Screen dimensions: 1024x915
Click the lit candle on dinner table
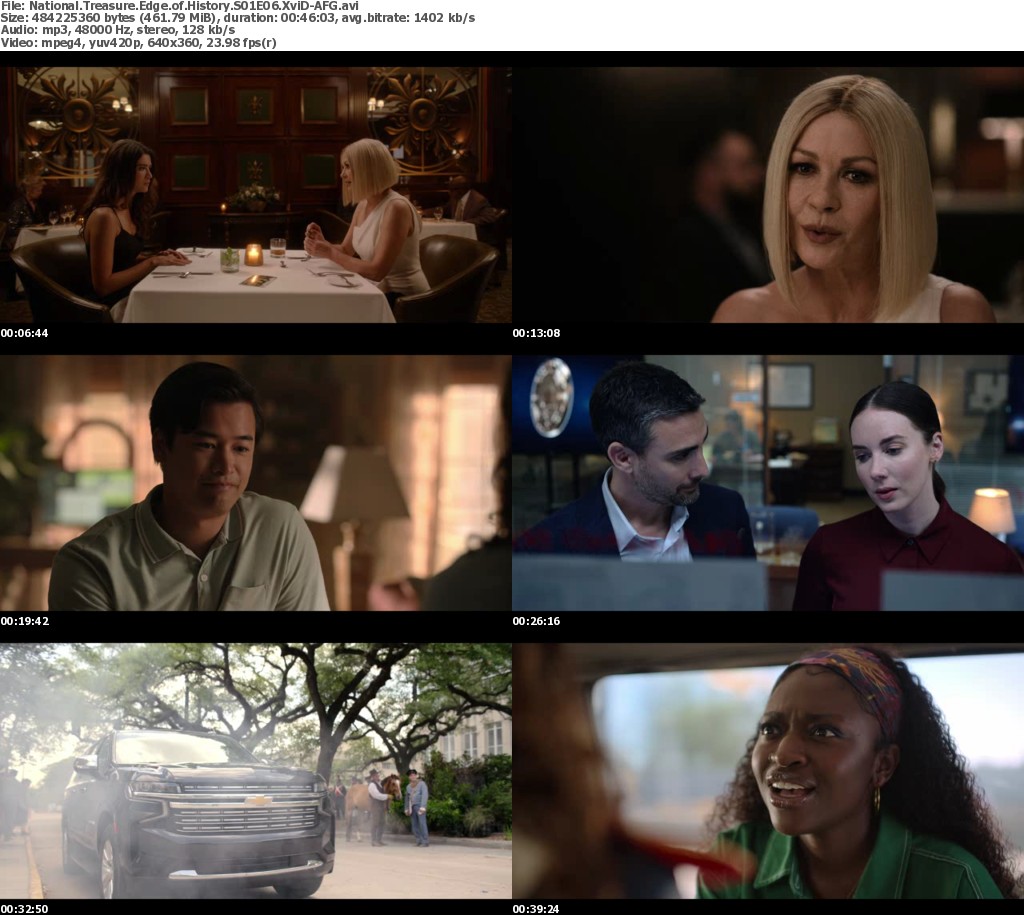point(253,255)
